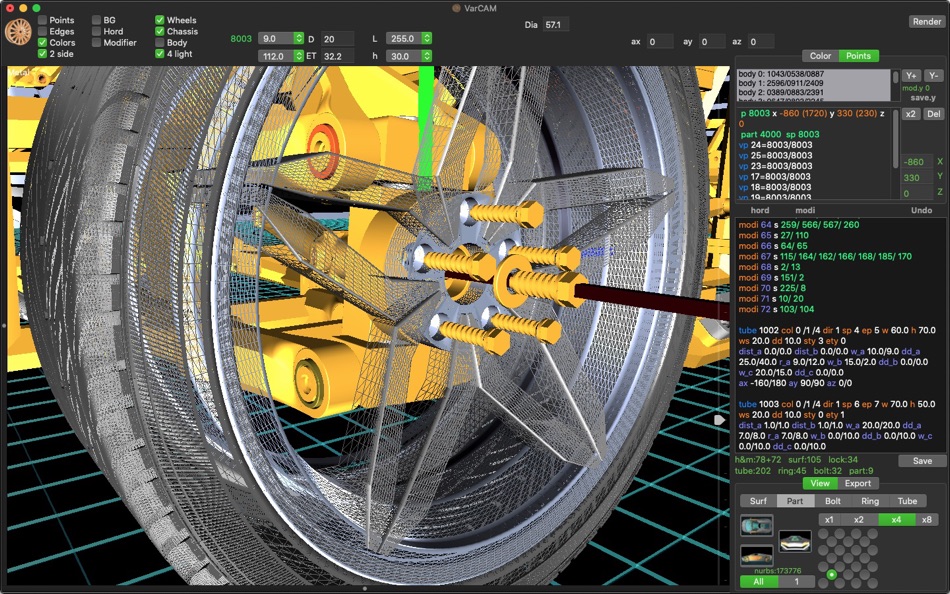Screen dimensions: 950x594
Task: Enable the Edges checkbox
Action: (42, 32)
